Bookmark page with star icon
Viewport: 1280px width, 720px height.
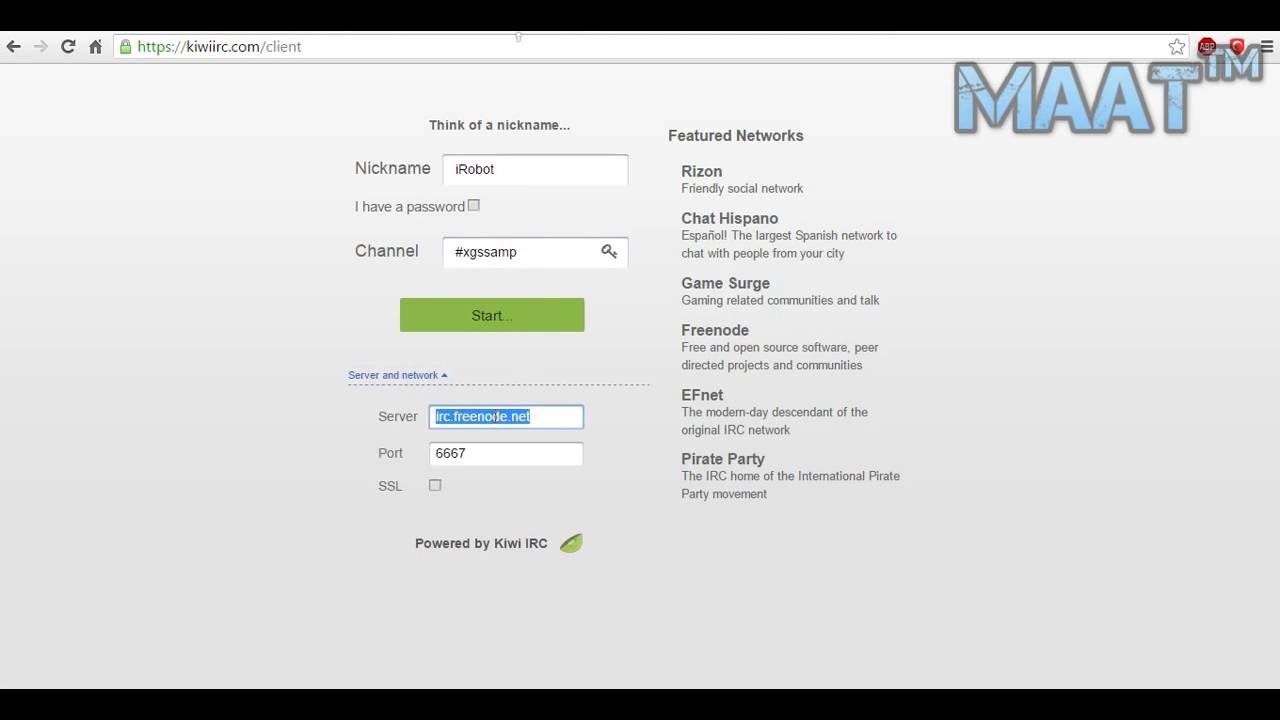[x=1177, y=47]
